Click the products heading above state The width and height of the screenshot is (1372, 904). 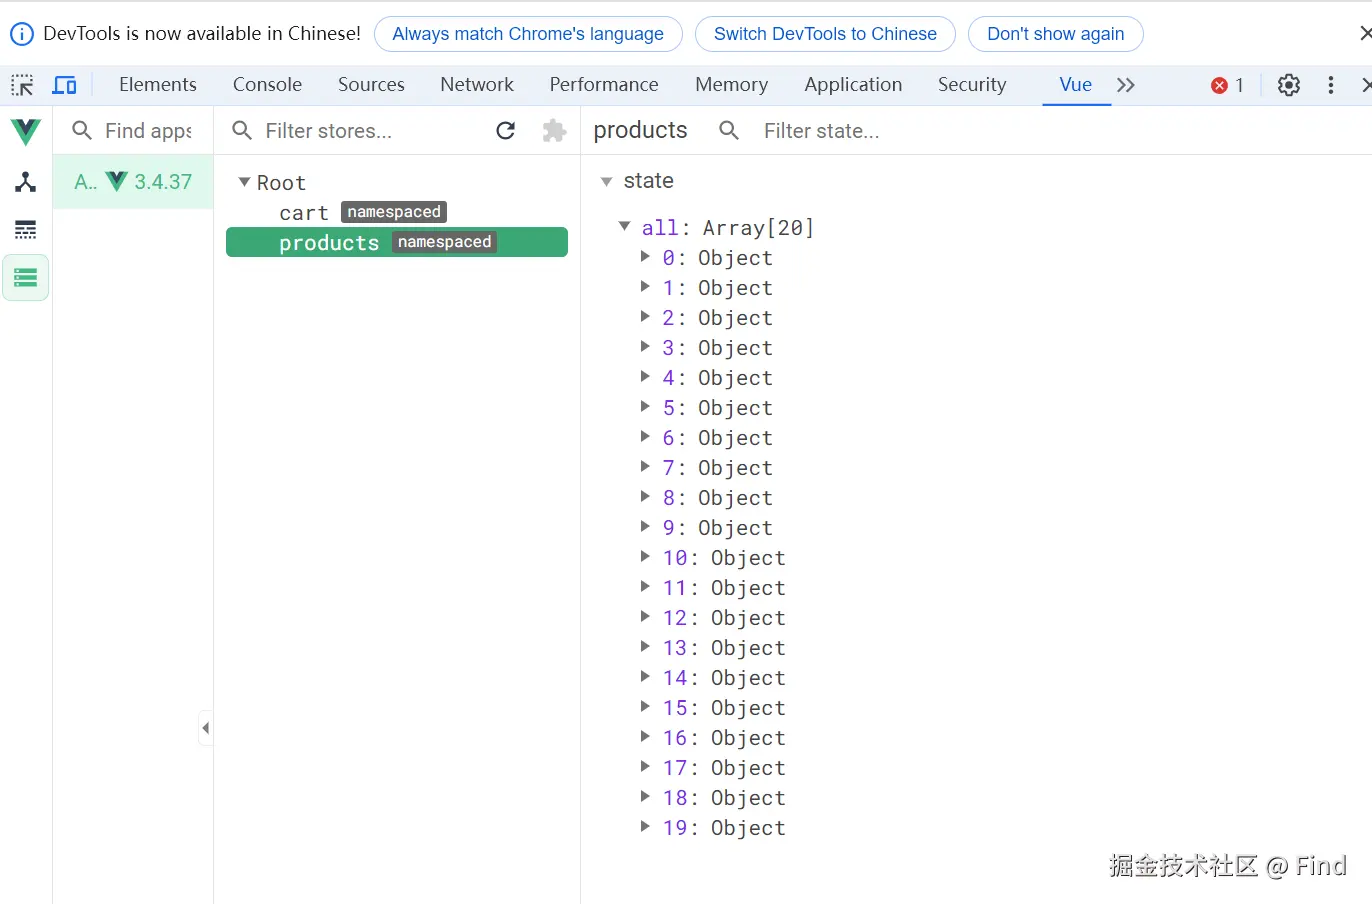[x=640, y=131]
